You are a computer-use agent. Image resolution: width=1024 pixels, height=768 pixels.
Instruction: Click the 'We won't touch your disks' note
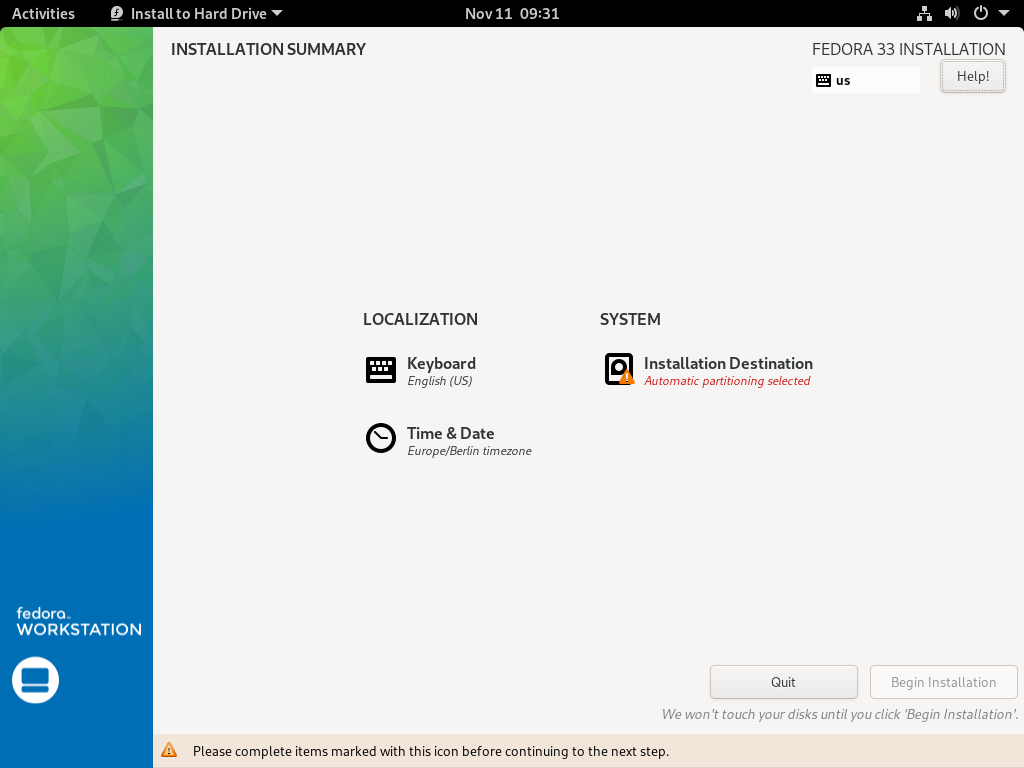[840, 714]
